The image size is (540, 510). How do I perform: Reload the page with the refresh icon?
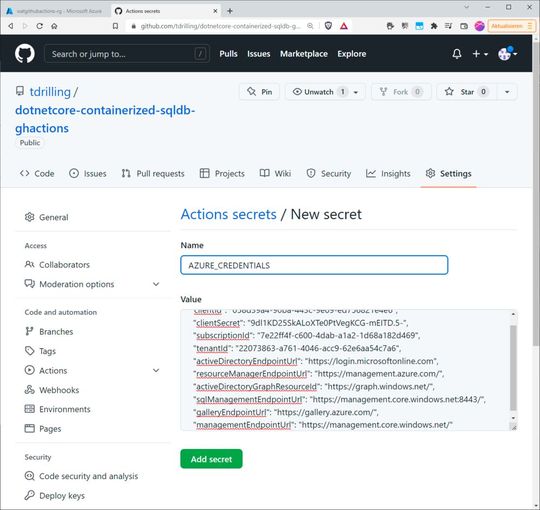point(40,26)
